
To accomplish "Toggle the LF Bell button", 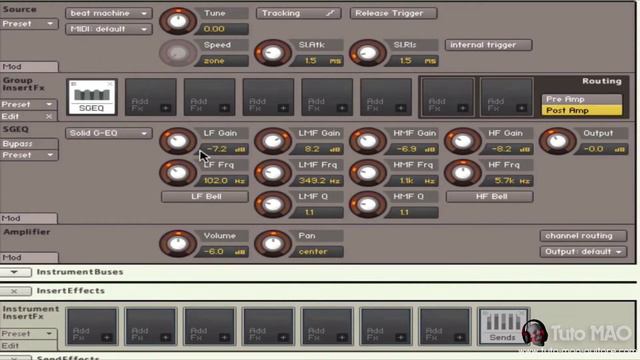I will tap(205, 196).
